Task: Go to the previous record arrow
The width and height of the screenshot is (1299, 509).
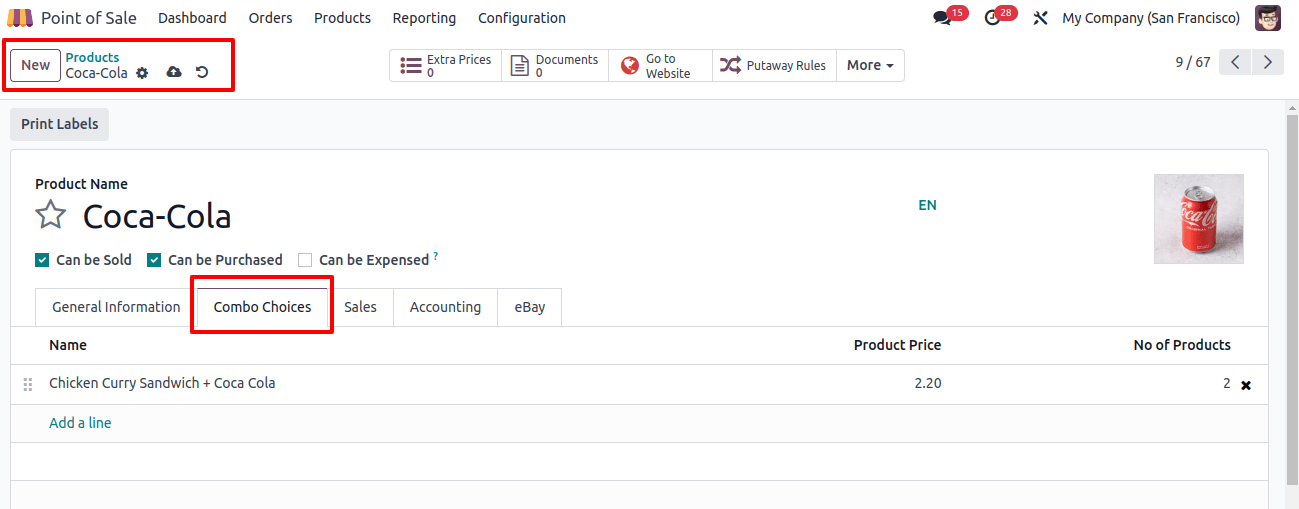Action: (1236, 62)
